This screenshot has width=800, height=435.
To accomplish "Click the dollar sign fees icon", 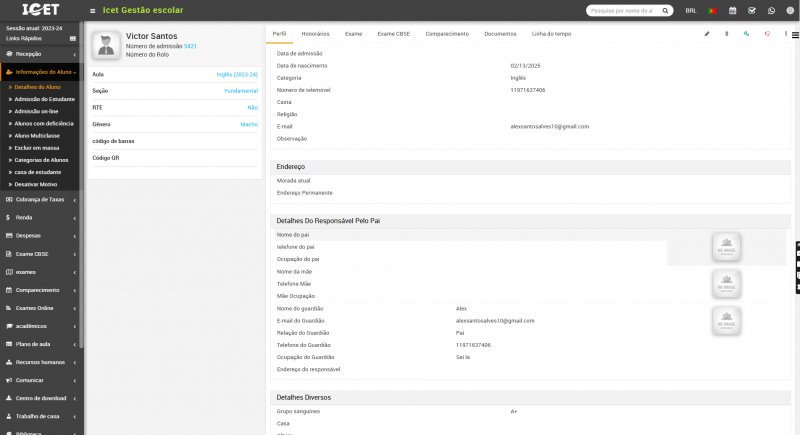I will pyautogui.click(x=727, y=33).
